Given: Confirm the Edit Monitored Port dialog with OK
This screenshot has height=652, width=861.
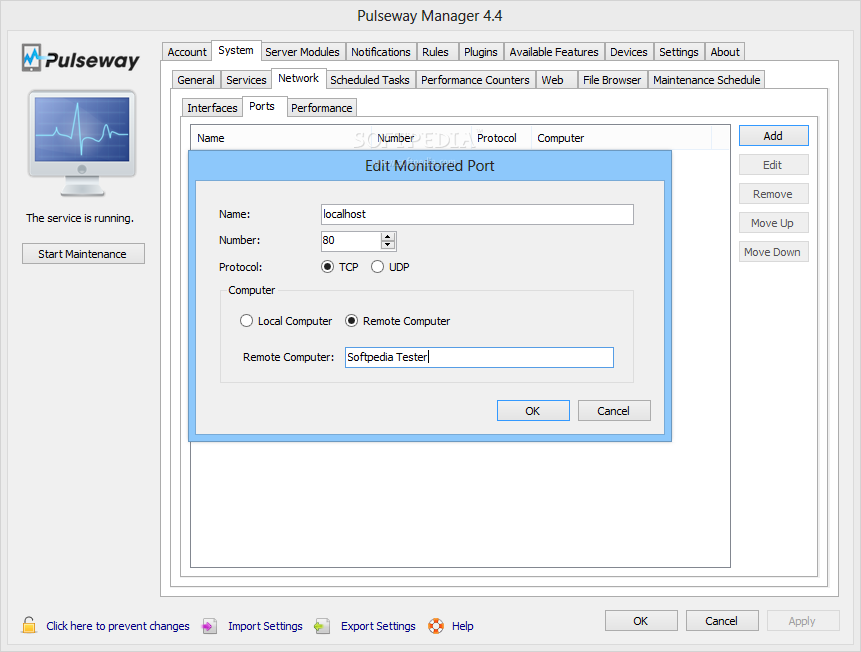Looking at the screenshot, I should click(x=533, y=411).
